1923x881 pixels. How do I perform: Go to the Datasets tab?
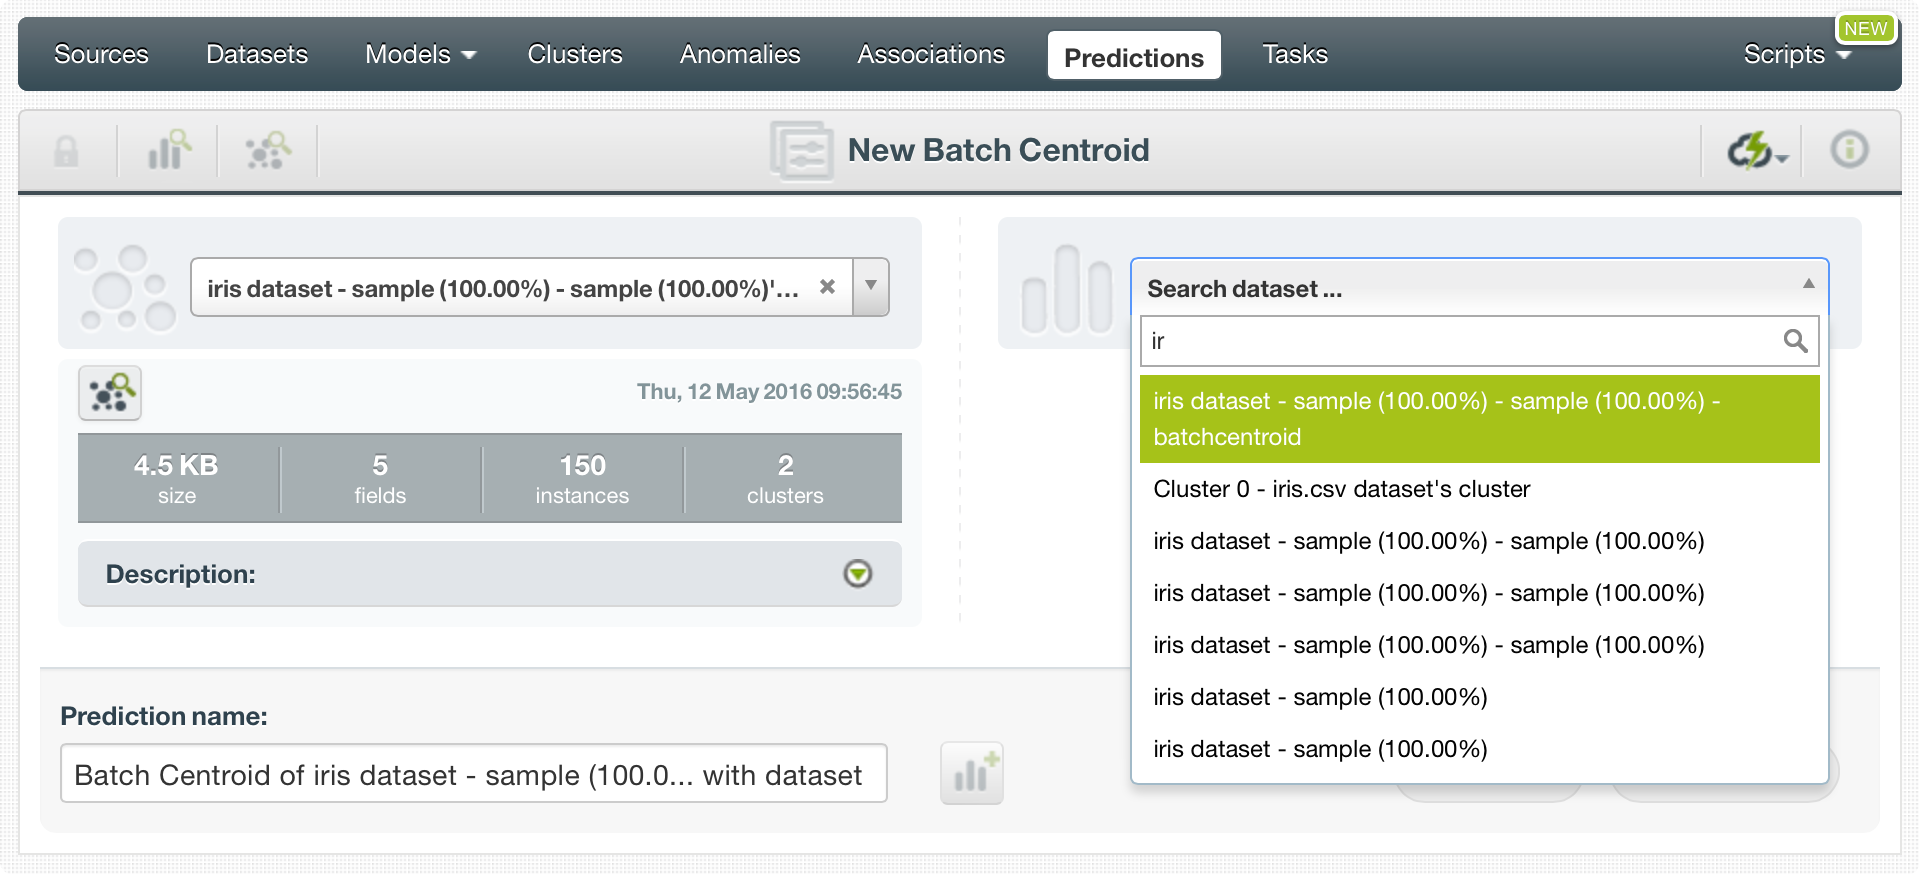click(x=257, y=54)
